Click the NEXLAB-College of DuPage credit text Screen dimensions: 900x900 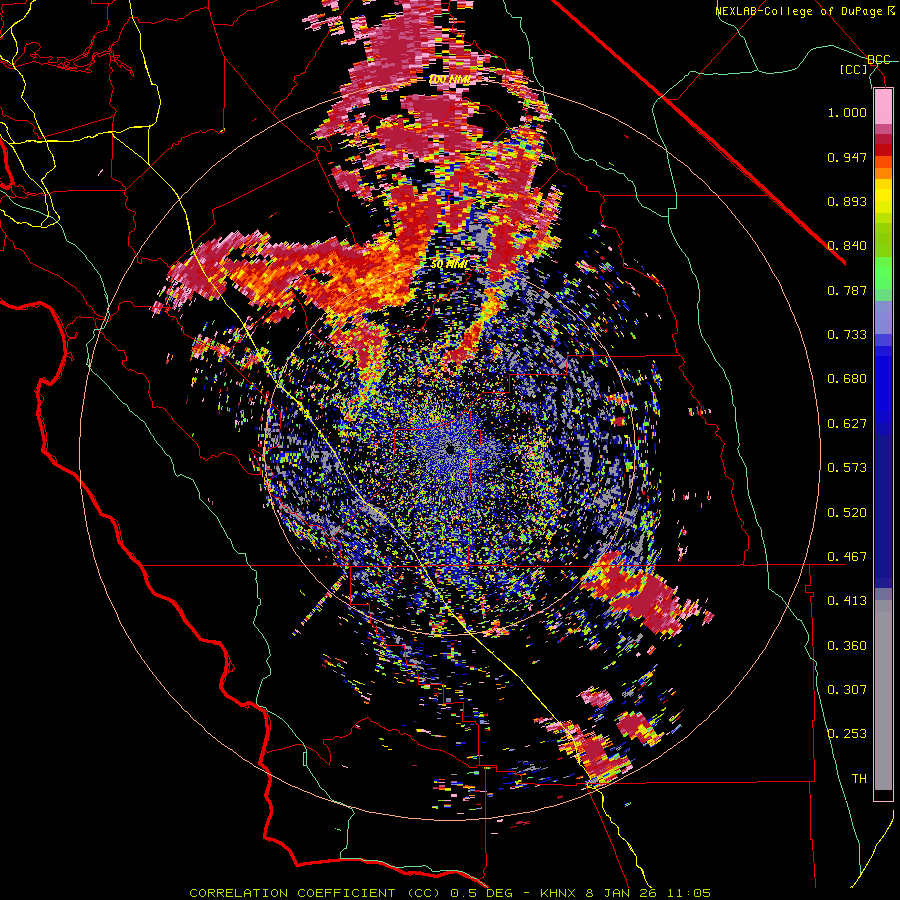(x=798, y=11)
